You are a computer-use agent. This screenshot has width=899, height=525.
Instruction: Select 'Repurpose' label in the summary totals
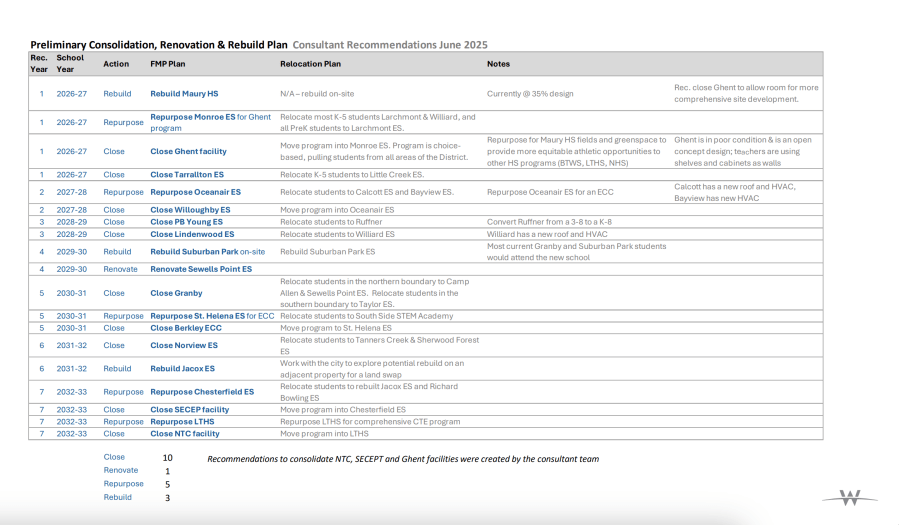pyautogui.click(x=123, y=484)
